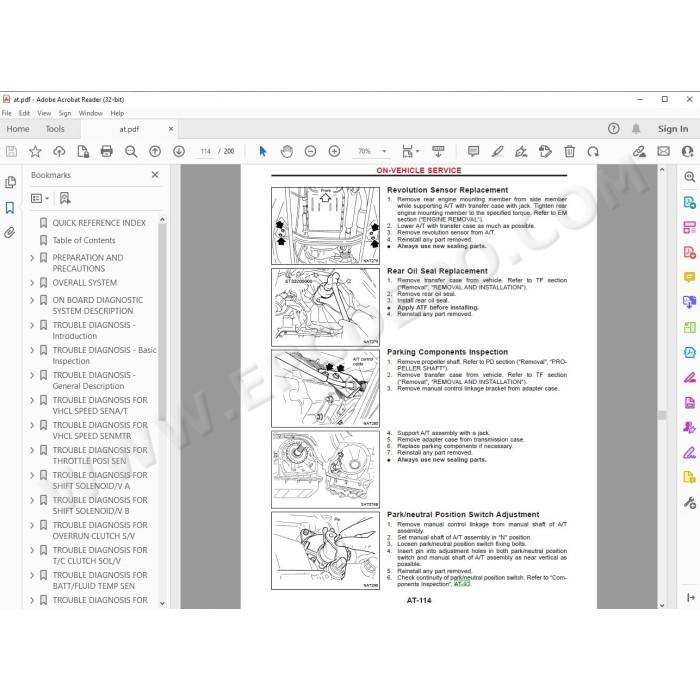Zoom out with minus icon

pyautogui.click(x=310, y=152)
